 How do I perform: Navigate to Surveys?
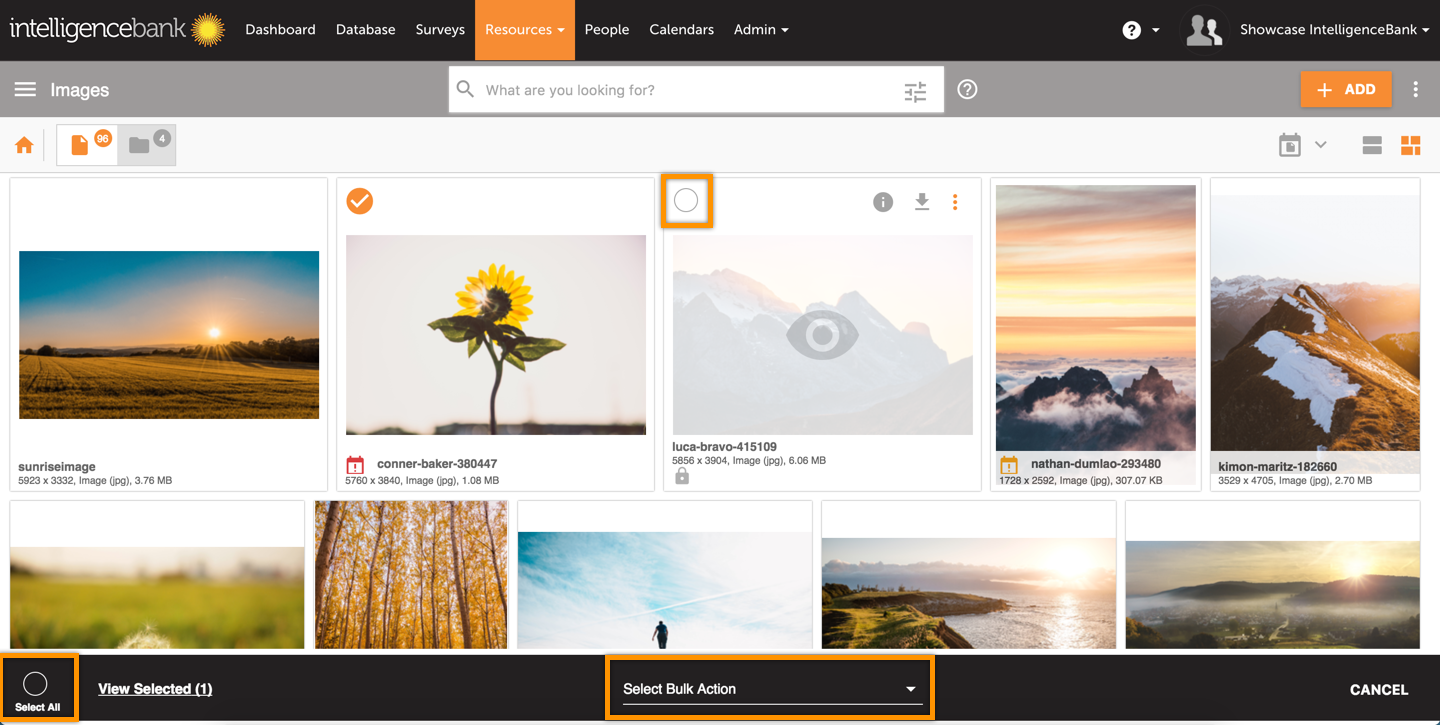tap(440, 30)
